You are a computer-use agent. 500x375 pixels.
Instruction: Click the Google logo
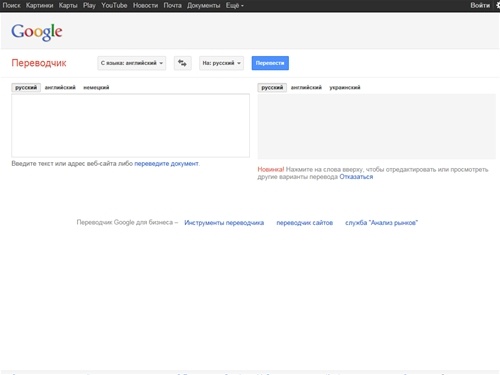point(37,32)
